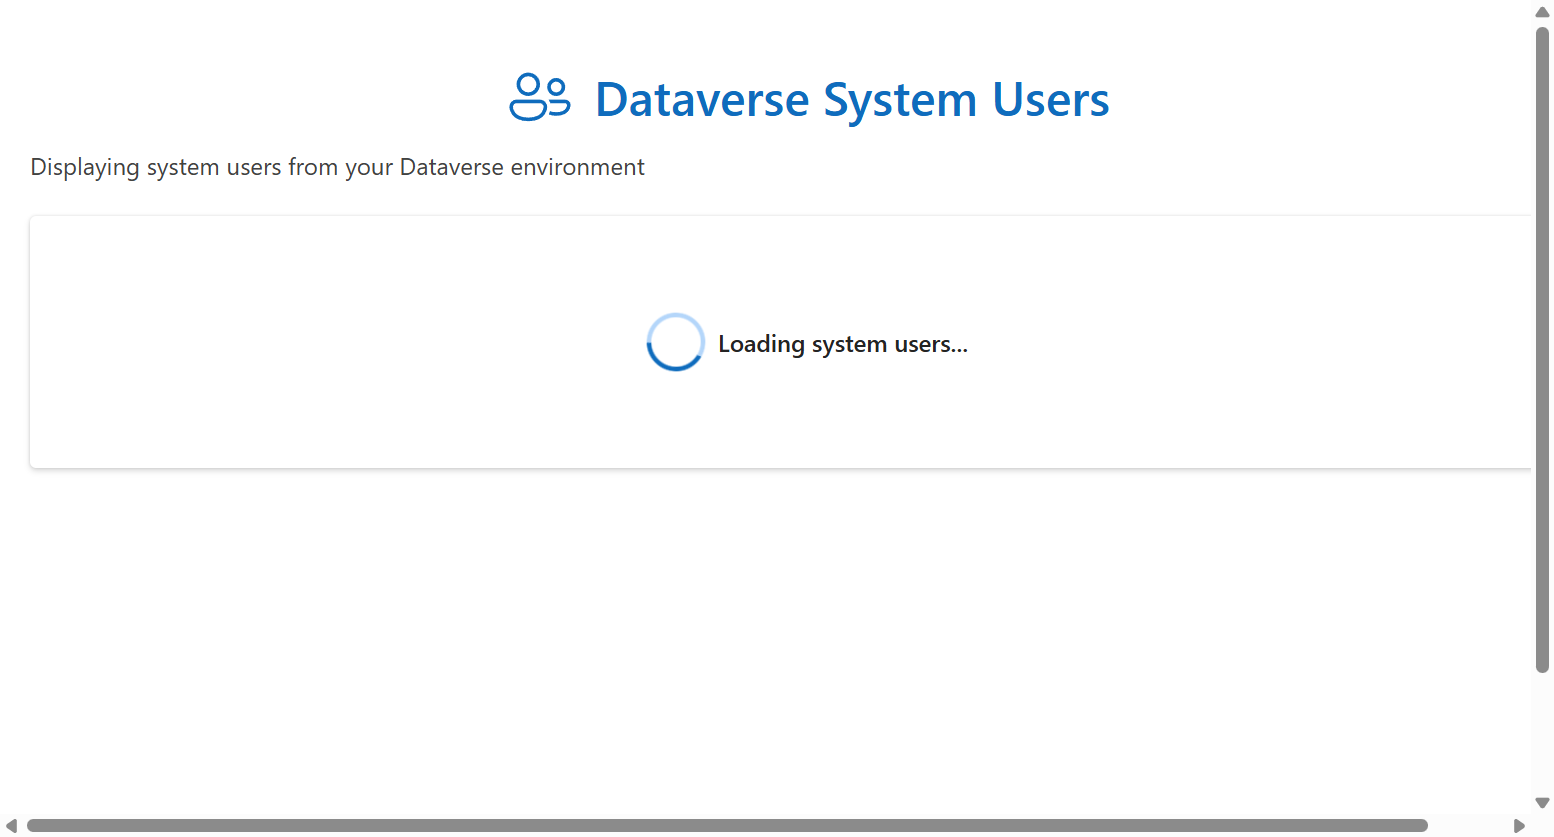Click the environment description subtitle text
This screenshot has width=1554, height=837.
pos(337,167)
